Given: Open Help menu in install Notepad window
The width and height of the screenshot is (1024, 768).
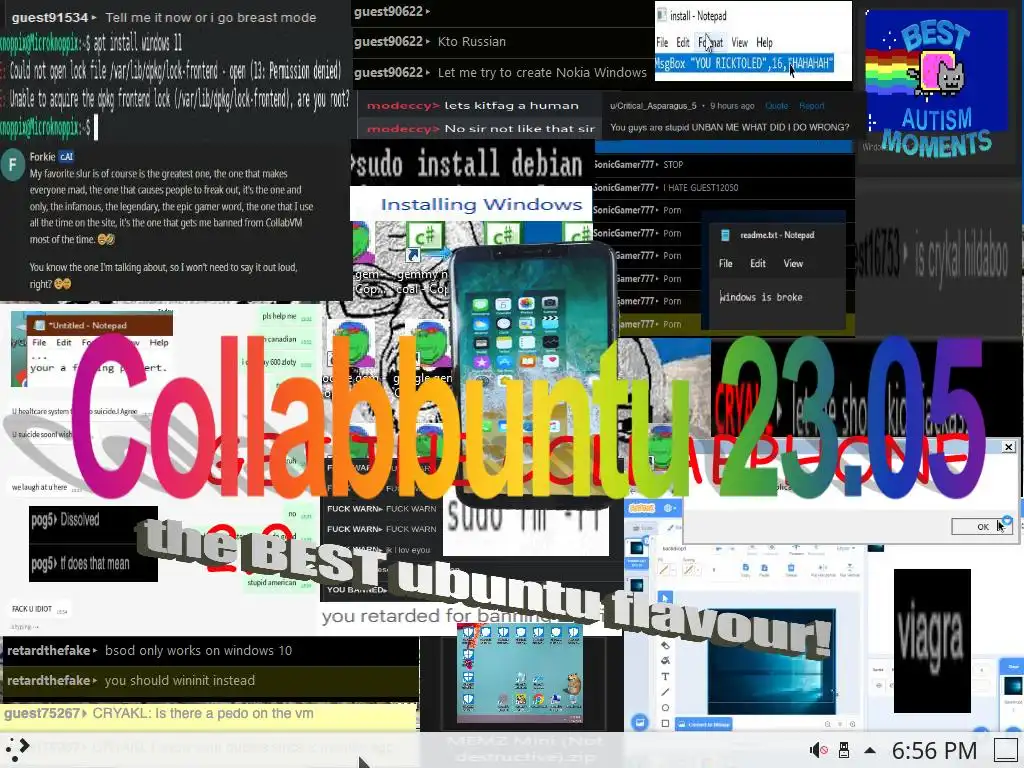Looking at the screenshot, I should (764, 42).
